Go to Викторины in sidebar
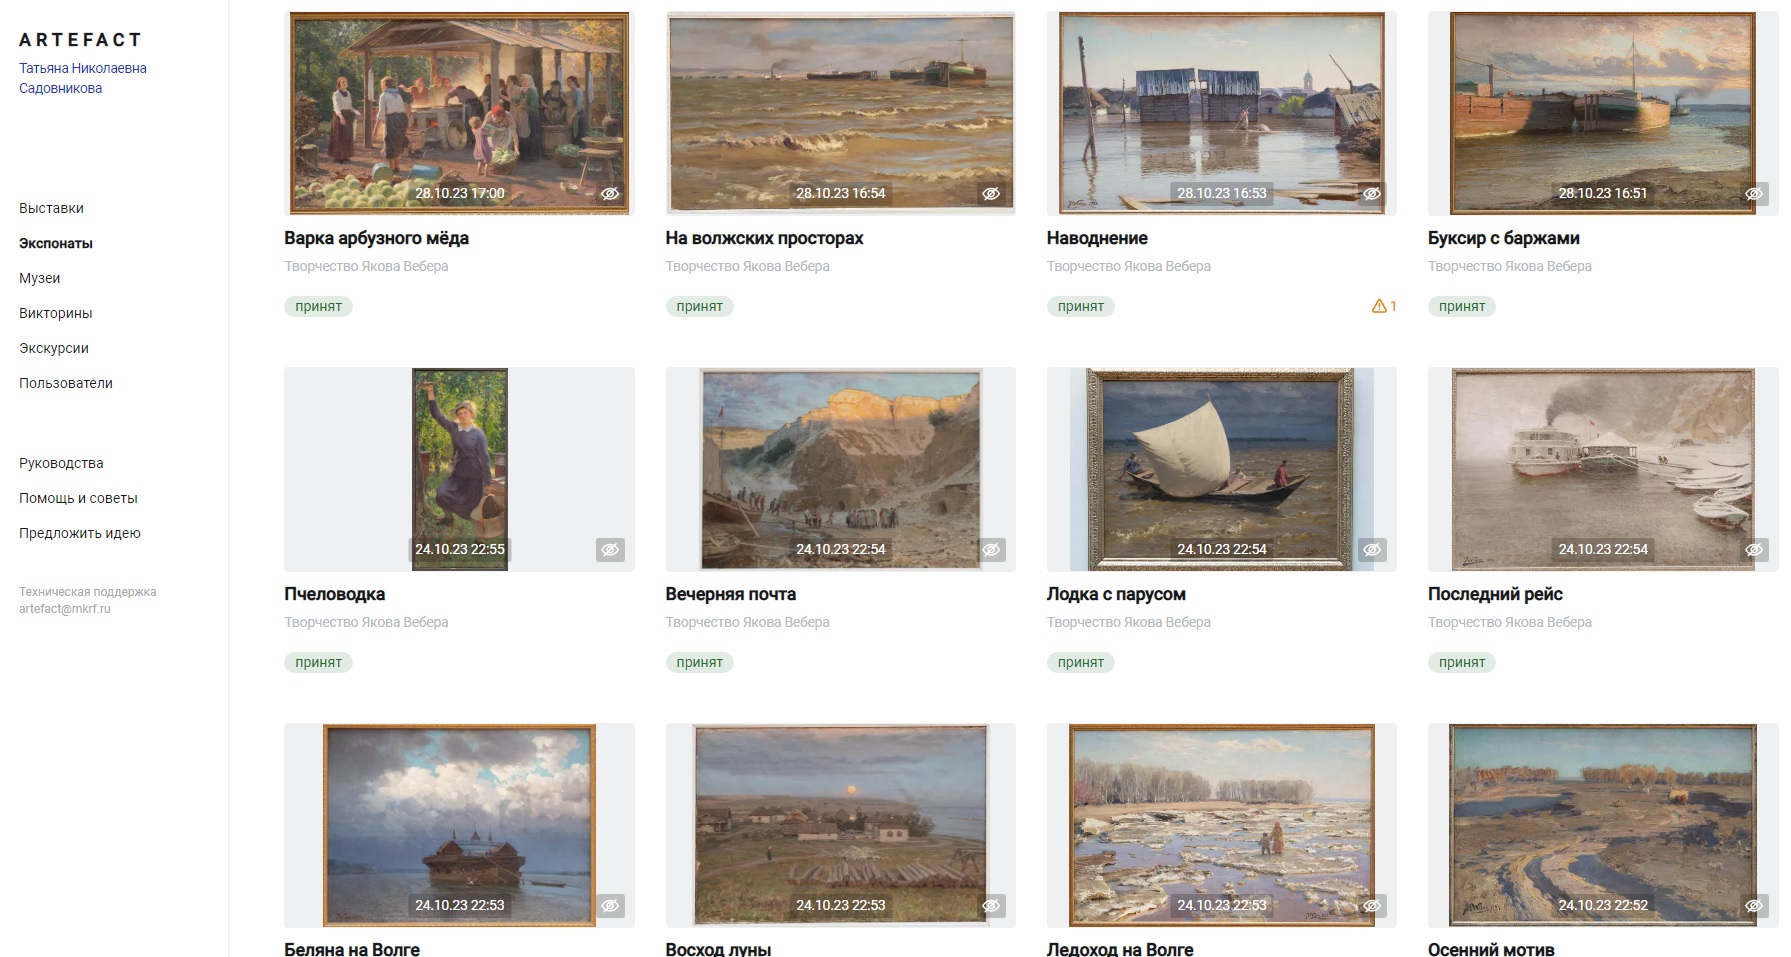Image resolution: width=1791 pixels, height=957 pixels. click(56, 313)
